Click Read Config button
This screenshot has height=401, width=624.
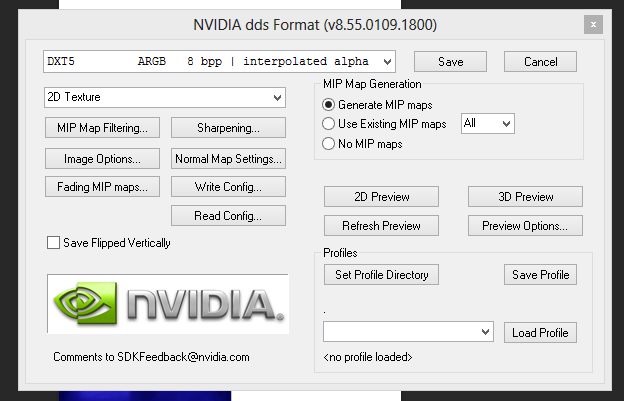pyautogui.click(x=228, y=216)
